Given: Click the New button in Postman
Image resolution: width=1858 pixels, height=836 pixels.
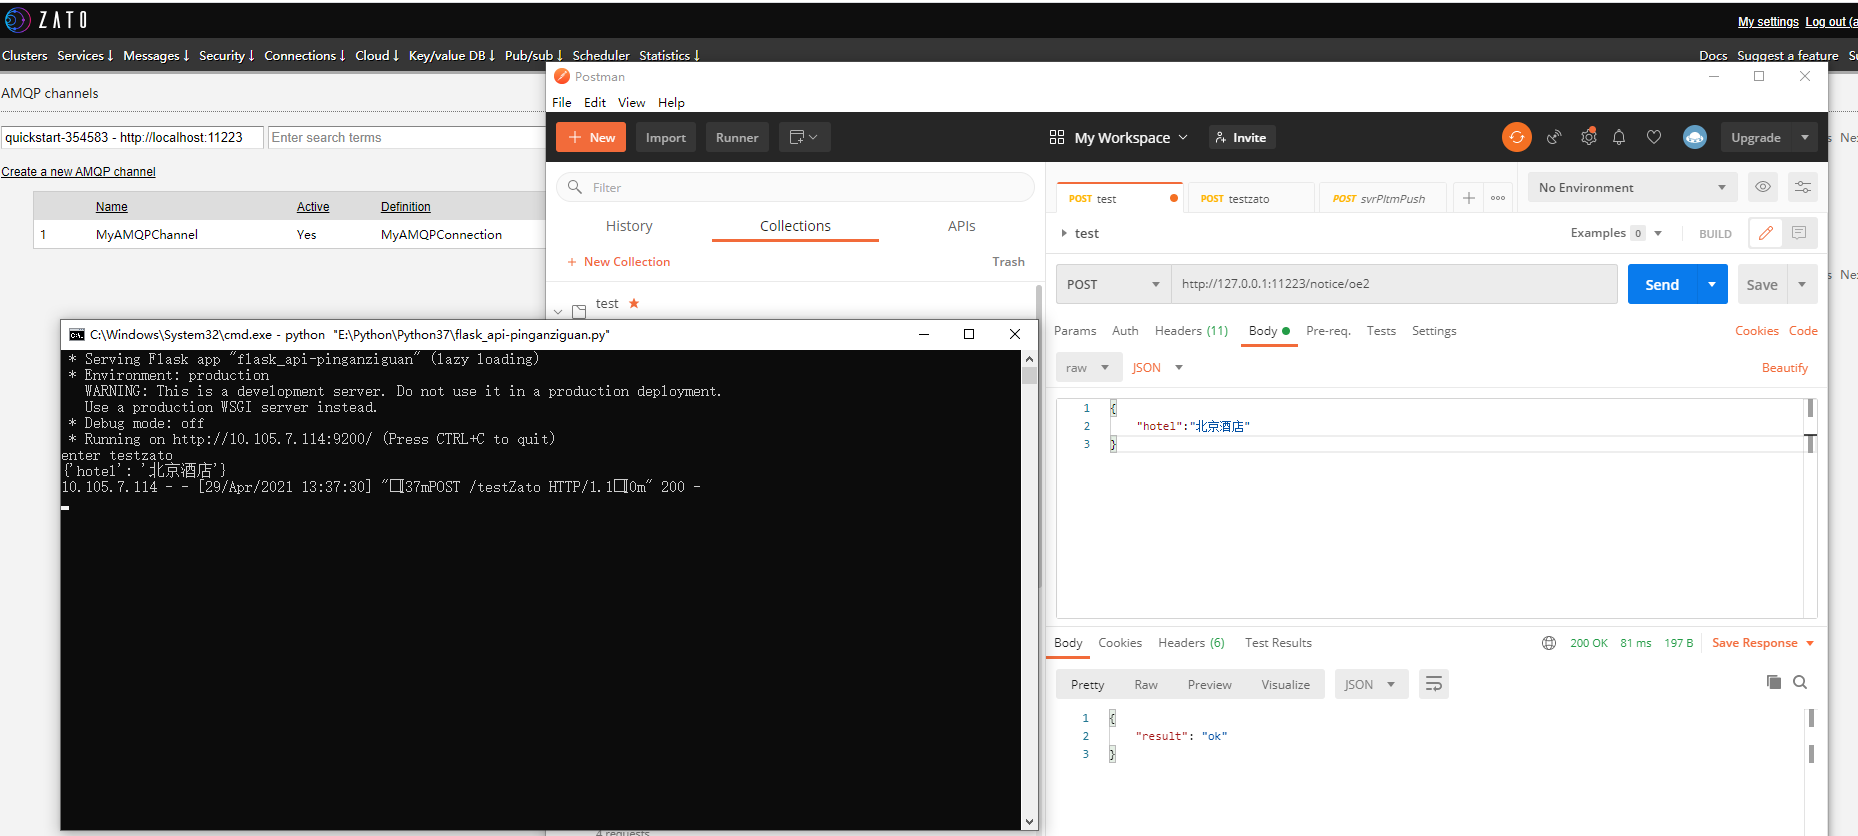Looking at the screenshot, I should pyautogui.click(x=591, y=137).
